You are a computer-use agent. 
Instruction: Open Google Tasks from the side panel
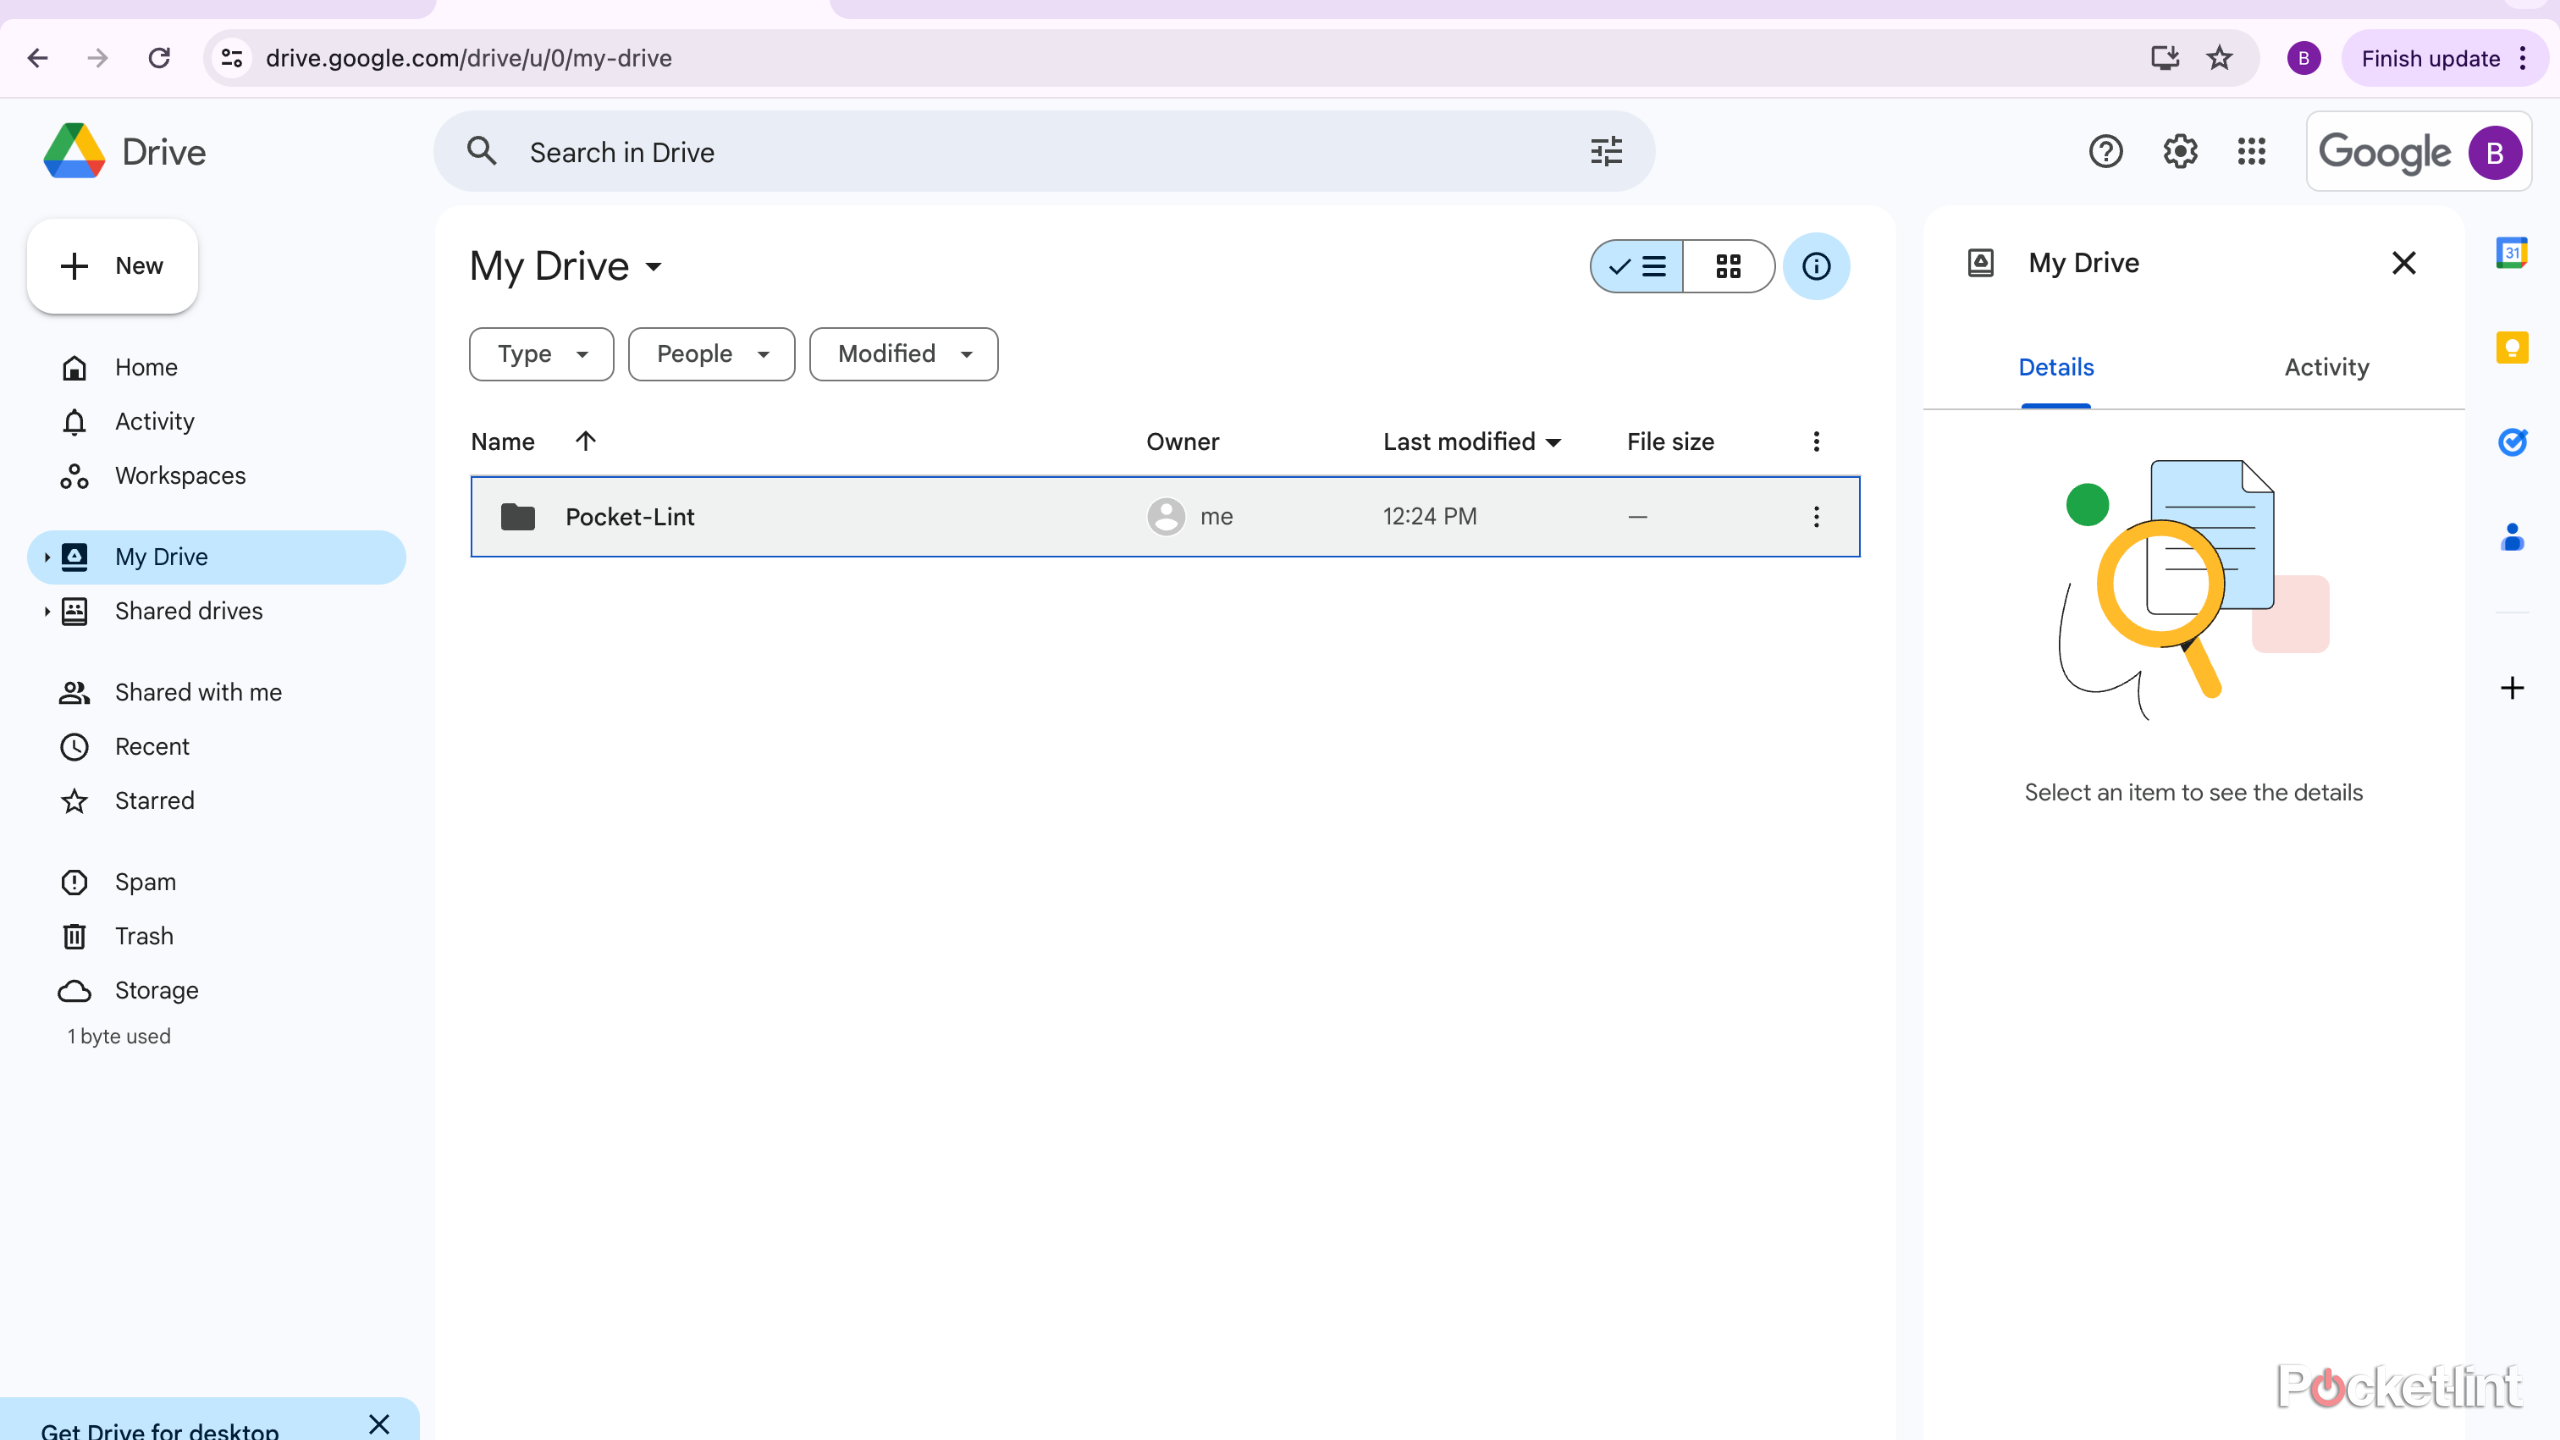coord(2513,442)
